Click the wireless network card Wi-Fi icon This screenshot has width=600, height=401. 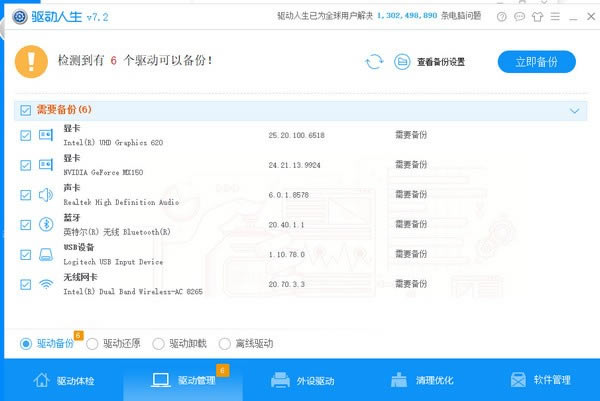point(46,284)
